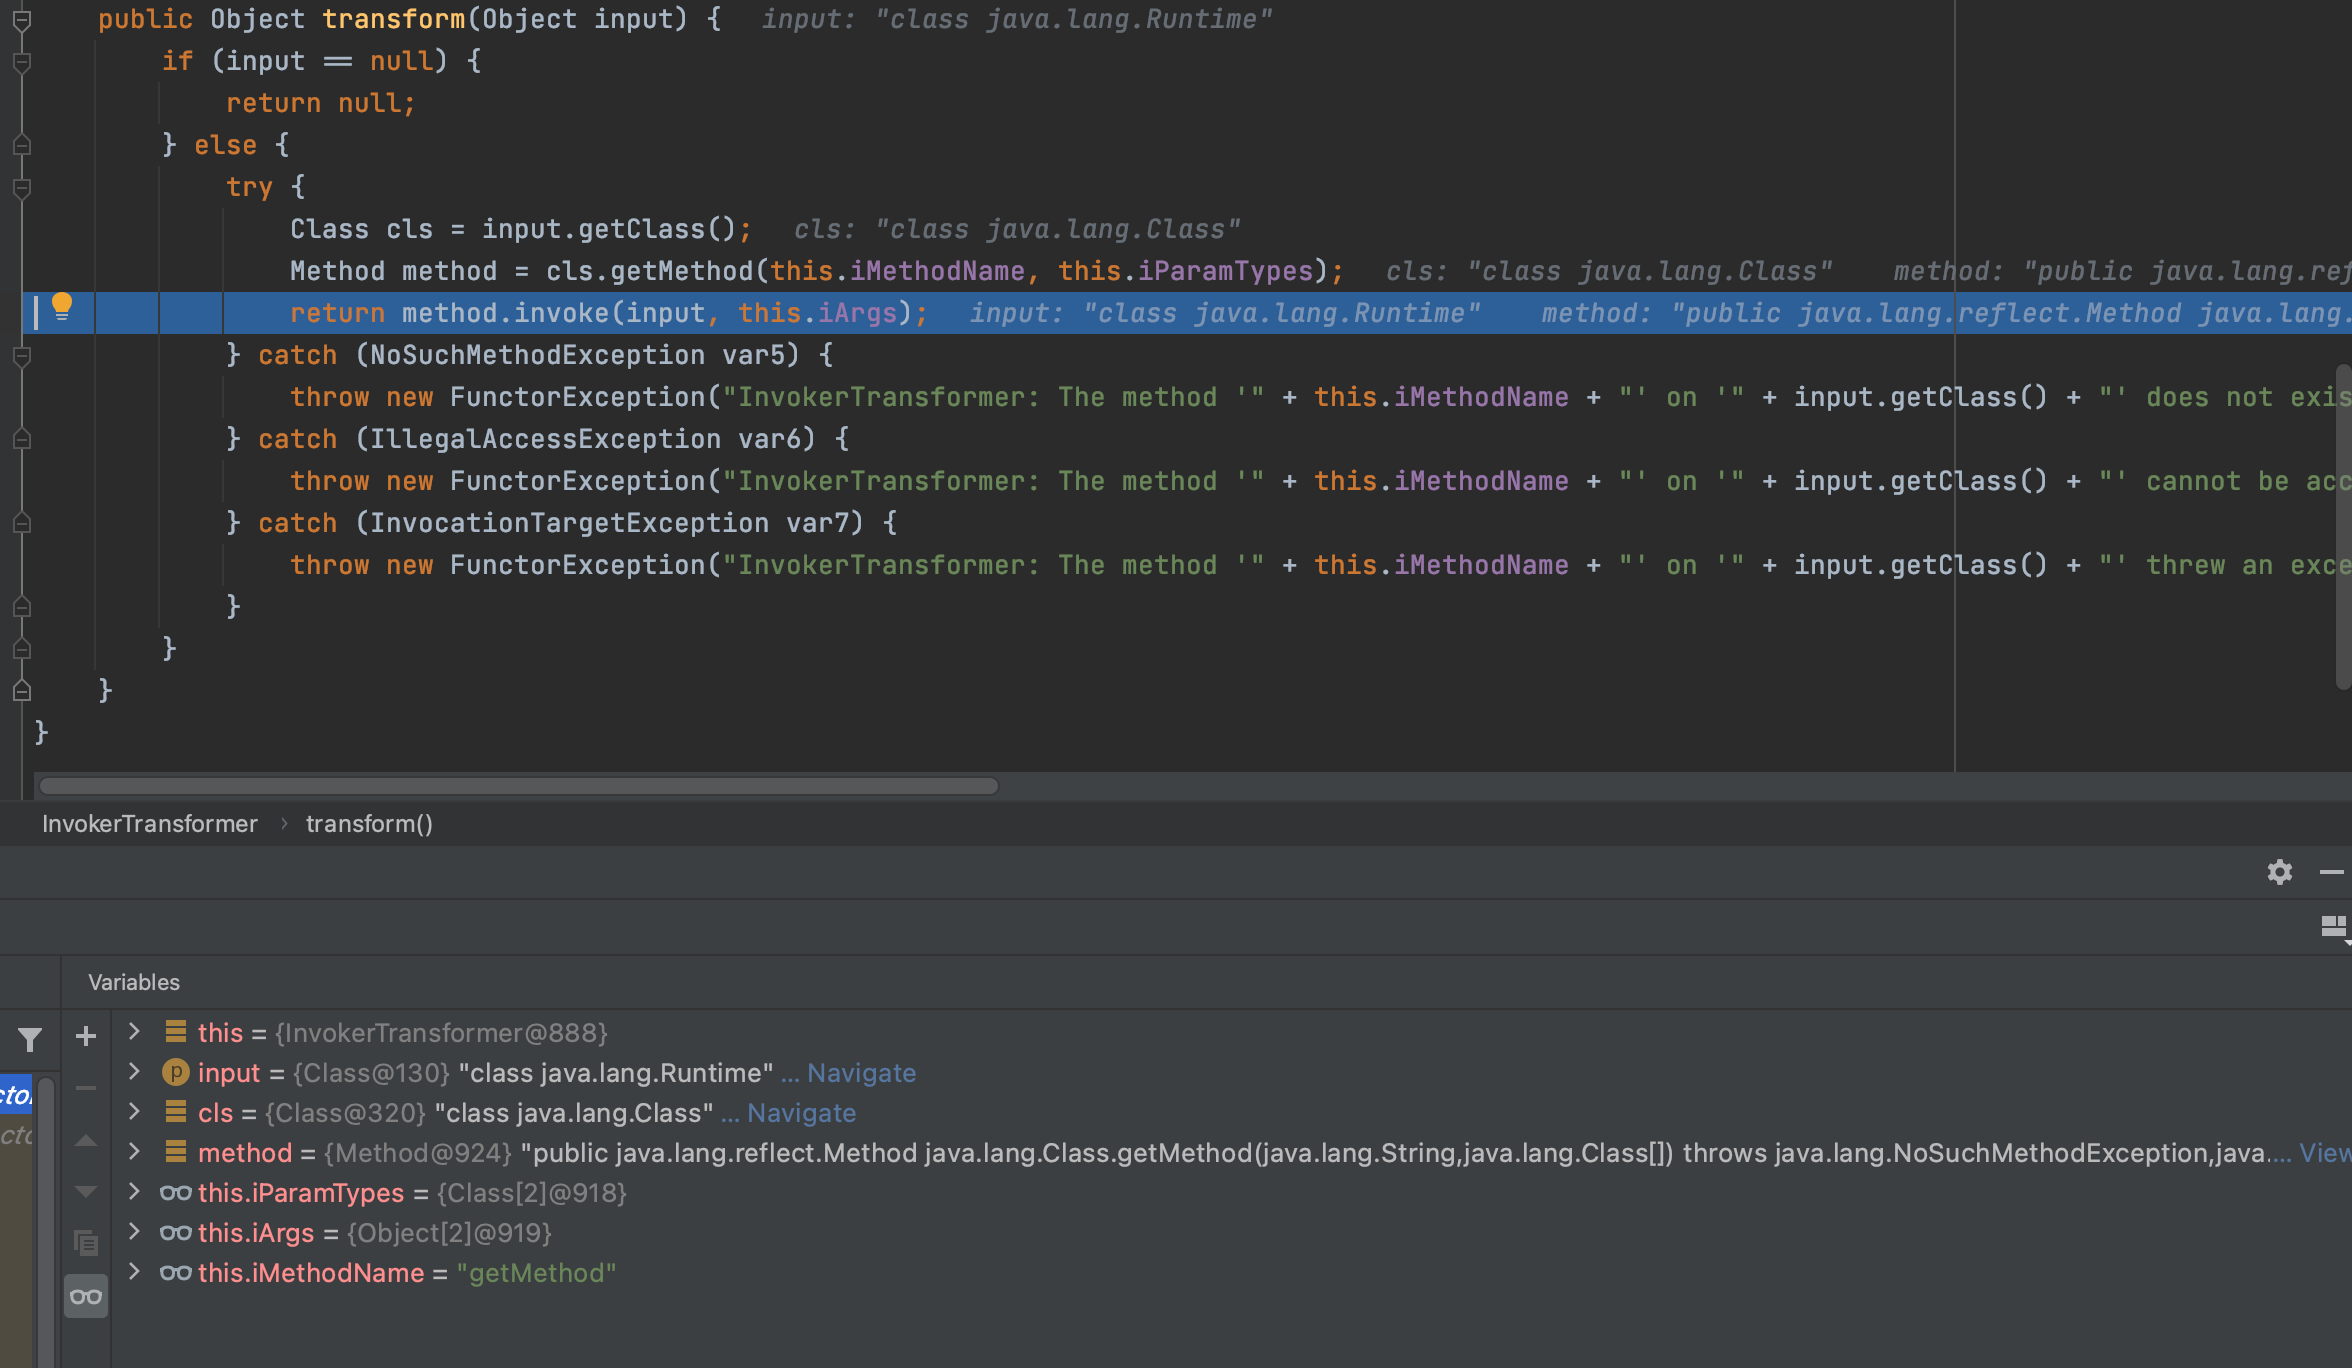Expand the this.iMethodName watch

tap(134, 1271)
